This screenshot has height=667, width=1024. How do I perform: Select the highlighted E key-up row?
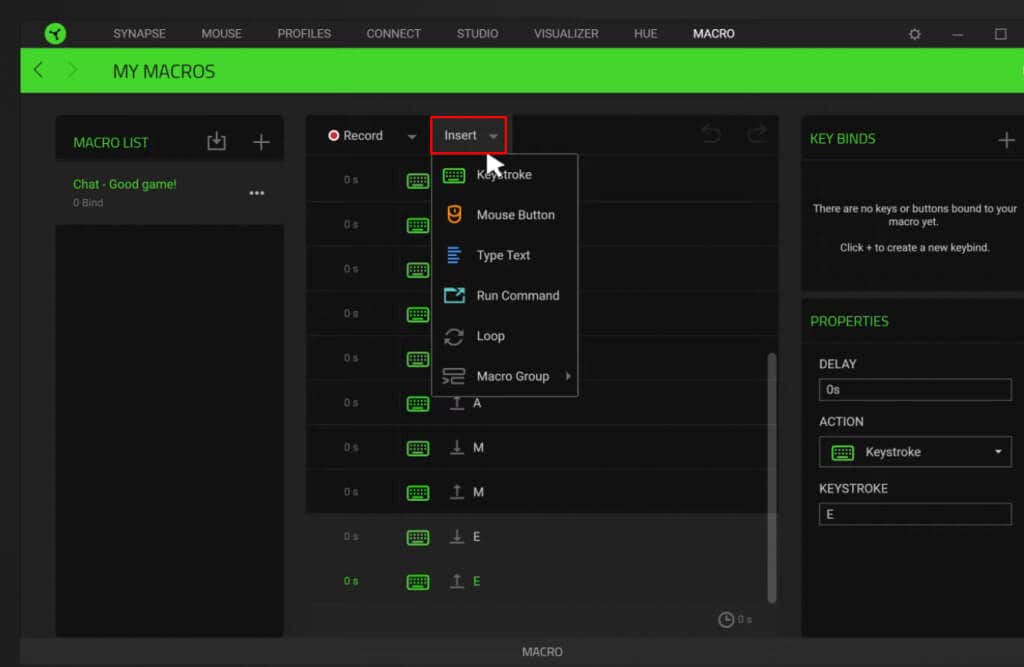pos(536,581)
